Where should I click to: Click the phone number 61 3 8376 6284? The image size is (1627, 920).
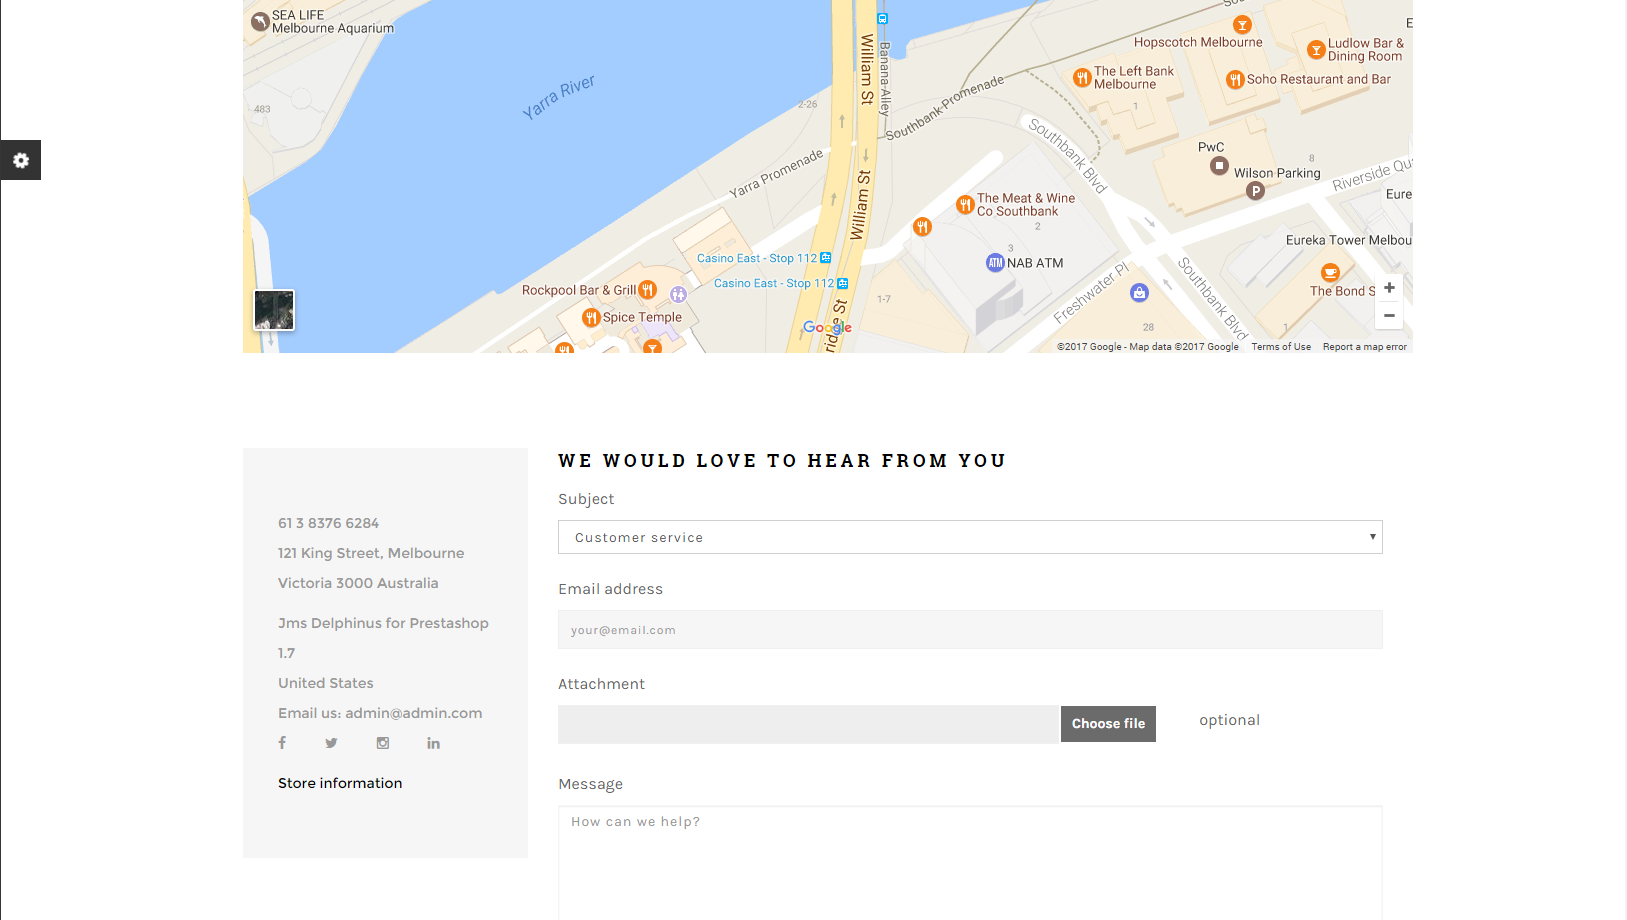tap(328, 523)
